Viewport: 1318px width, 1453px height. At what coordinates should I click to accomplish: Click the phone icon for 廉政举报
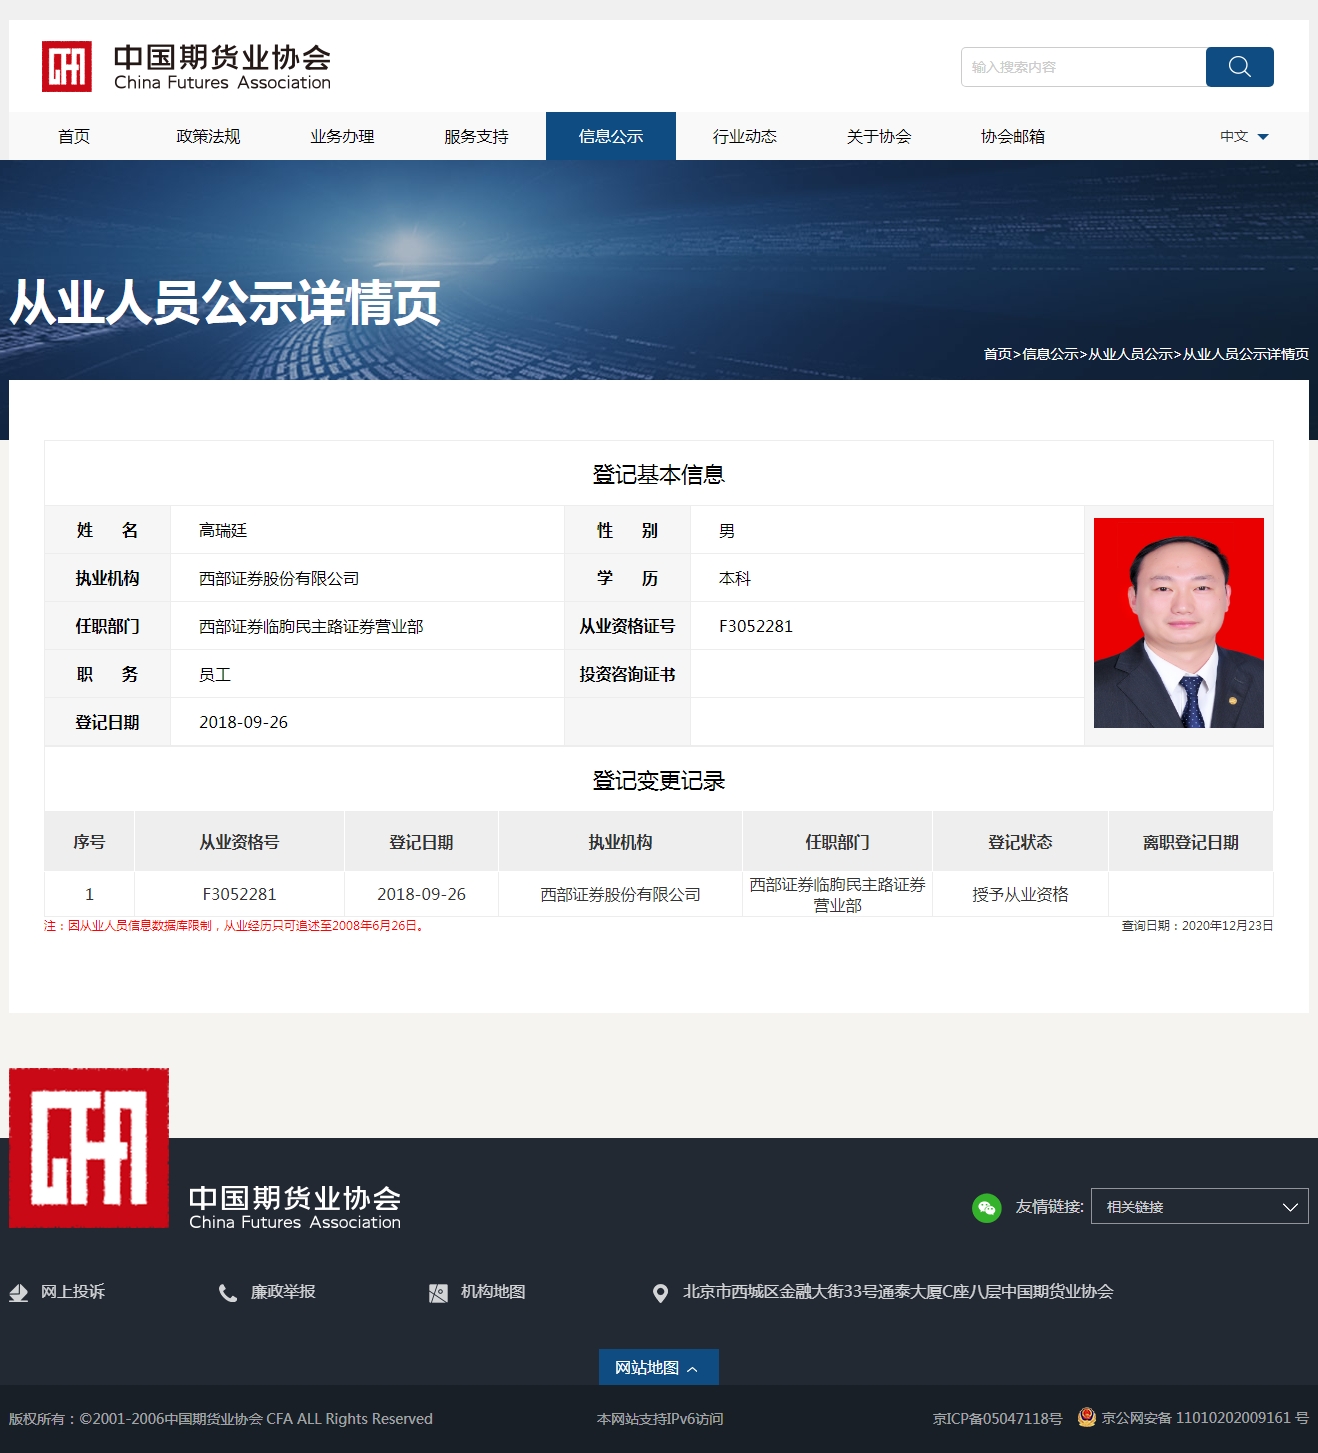click(228, 1293)
